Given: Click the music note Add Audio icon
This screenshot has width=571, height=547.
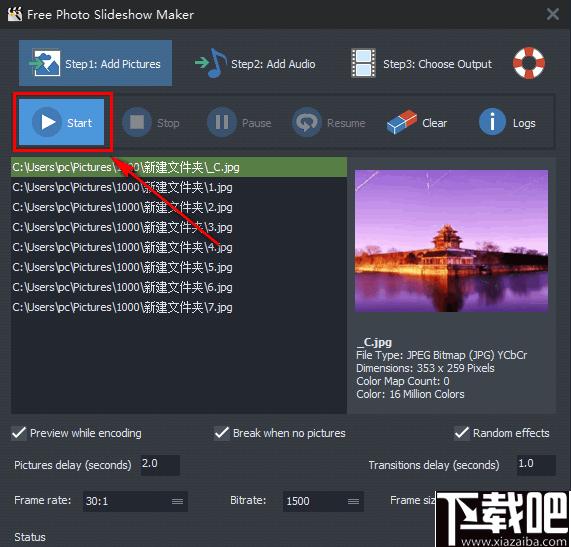Looking at the screenshot, I should 212,63.
